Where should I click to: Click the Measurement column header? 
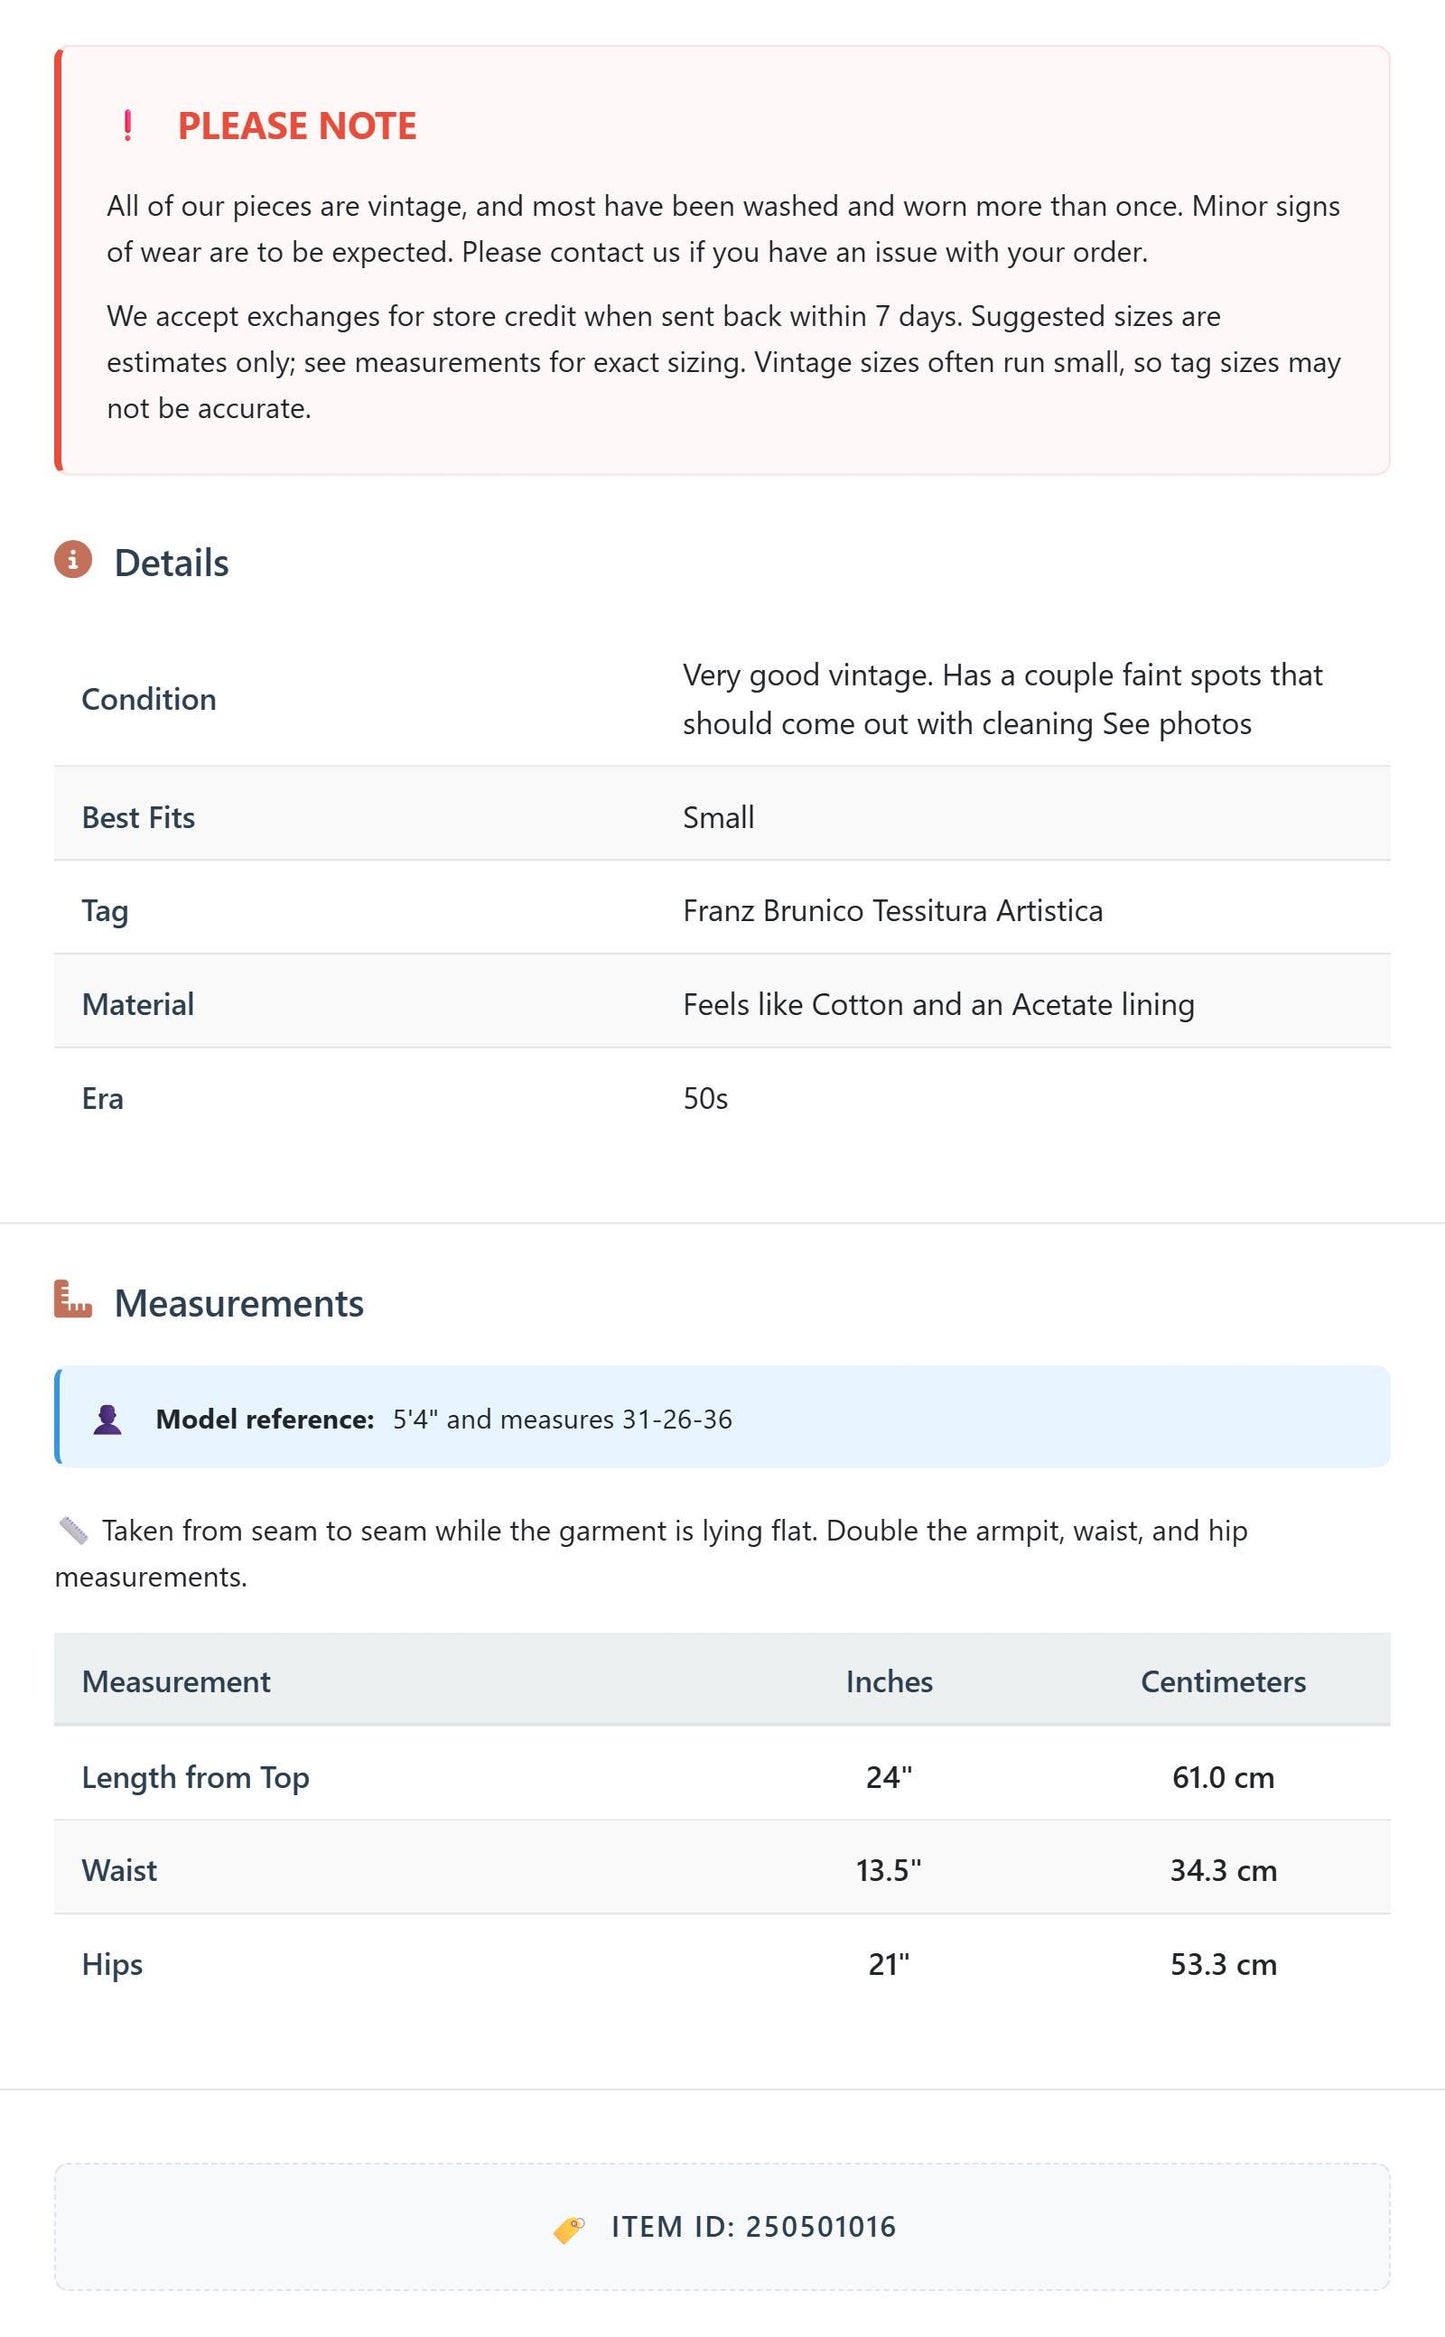[x=176, y=1681]
